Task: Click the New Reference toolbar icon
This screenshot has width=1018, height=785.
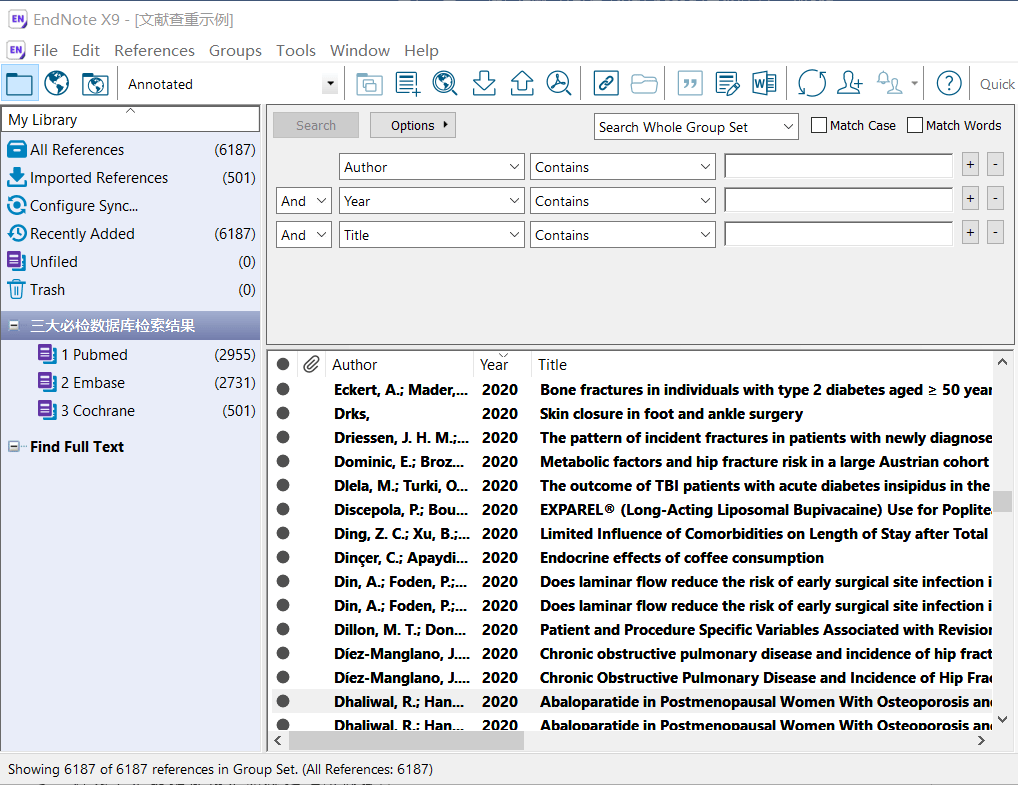Action: [x=407, y=84]
